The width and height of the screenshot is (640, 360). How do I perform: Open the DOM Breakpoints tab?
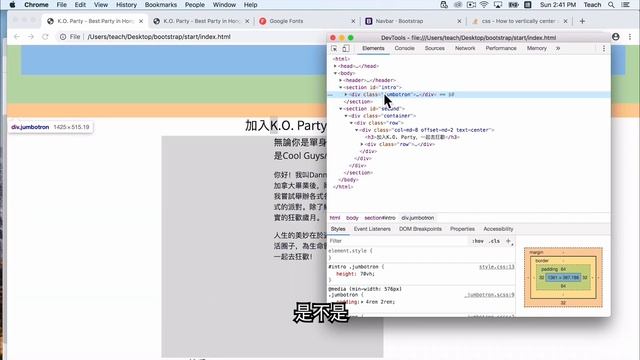coord(420,229)
